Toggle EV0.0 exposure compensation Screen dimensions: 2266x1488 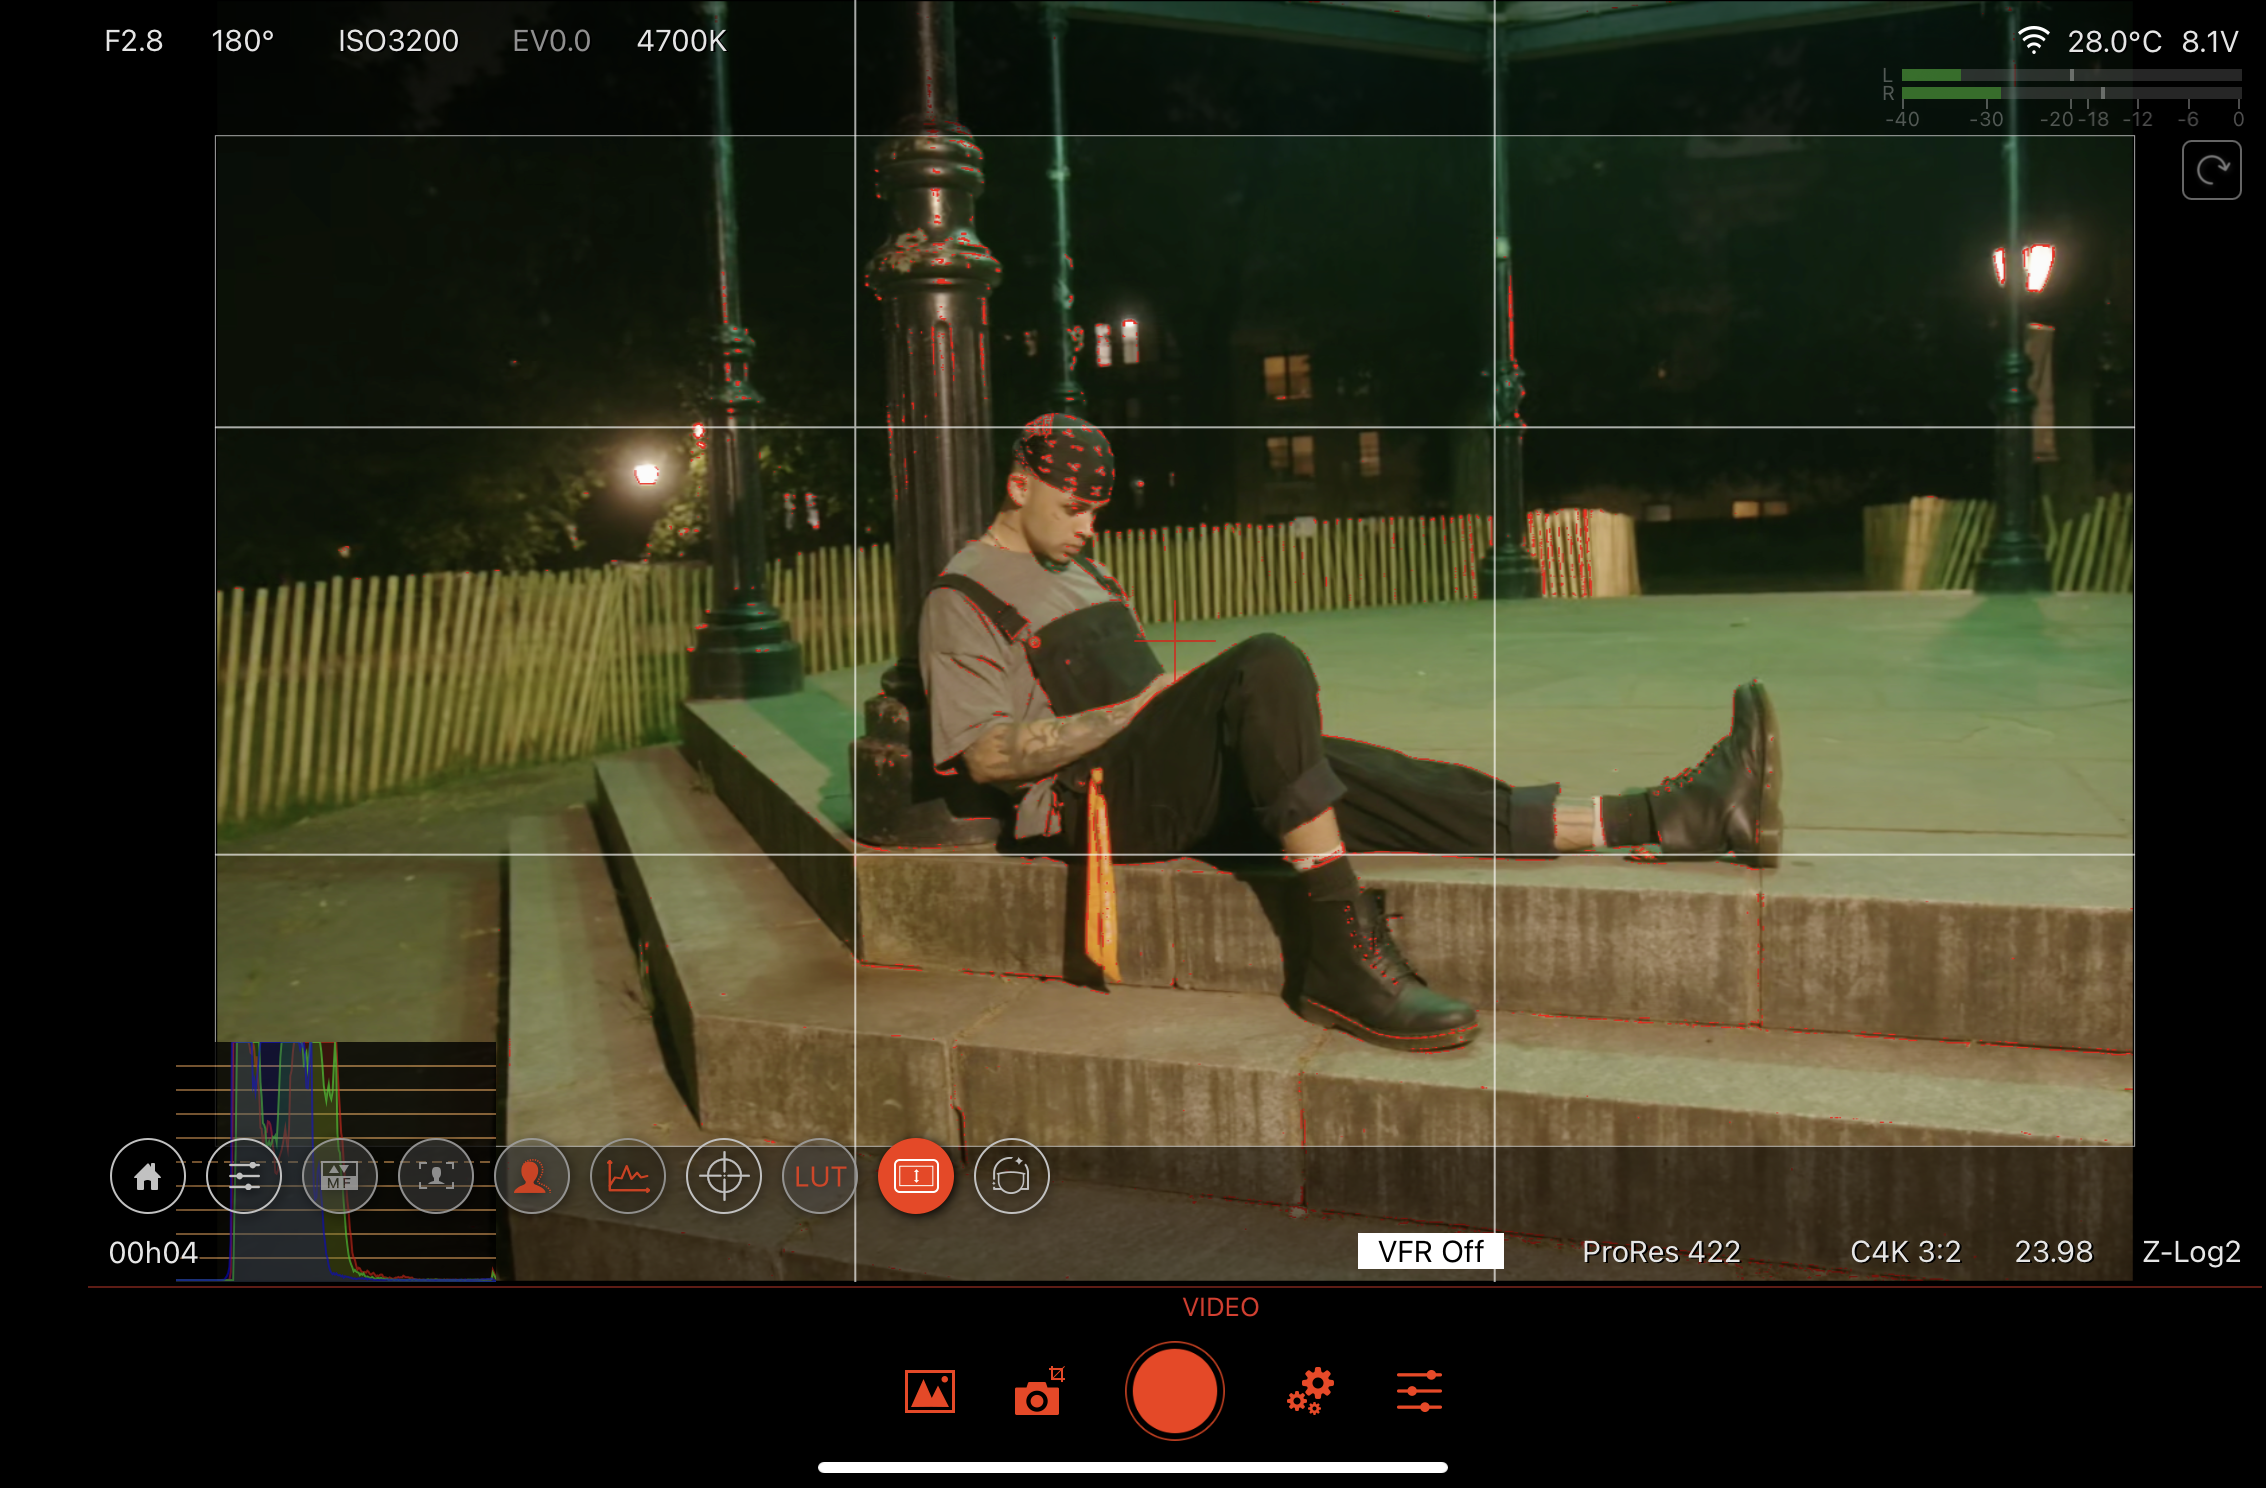pyautogui.click(x=551, y=41)
